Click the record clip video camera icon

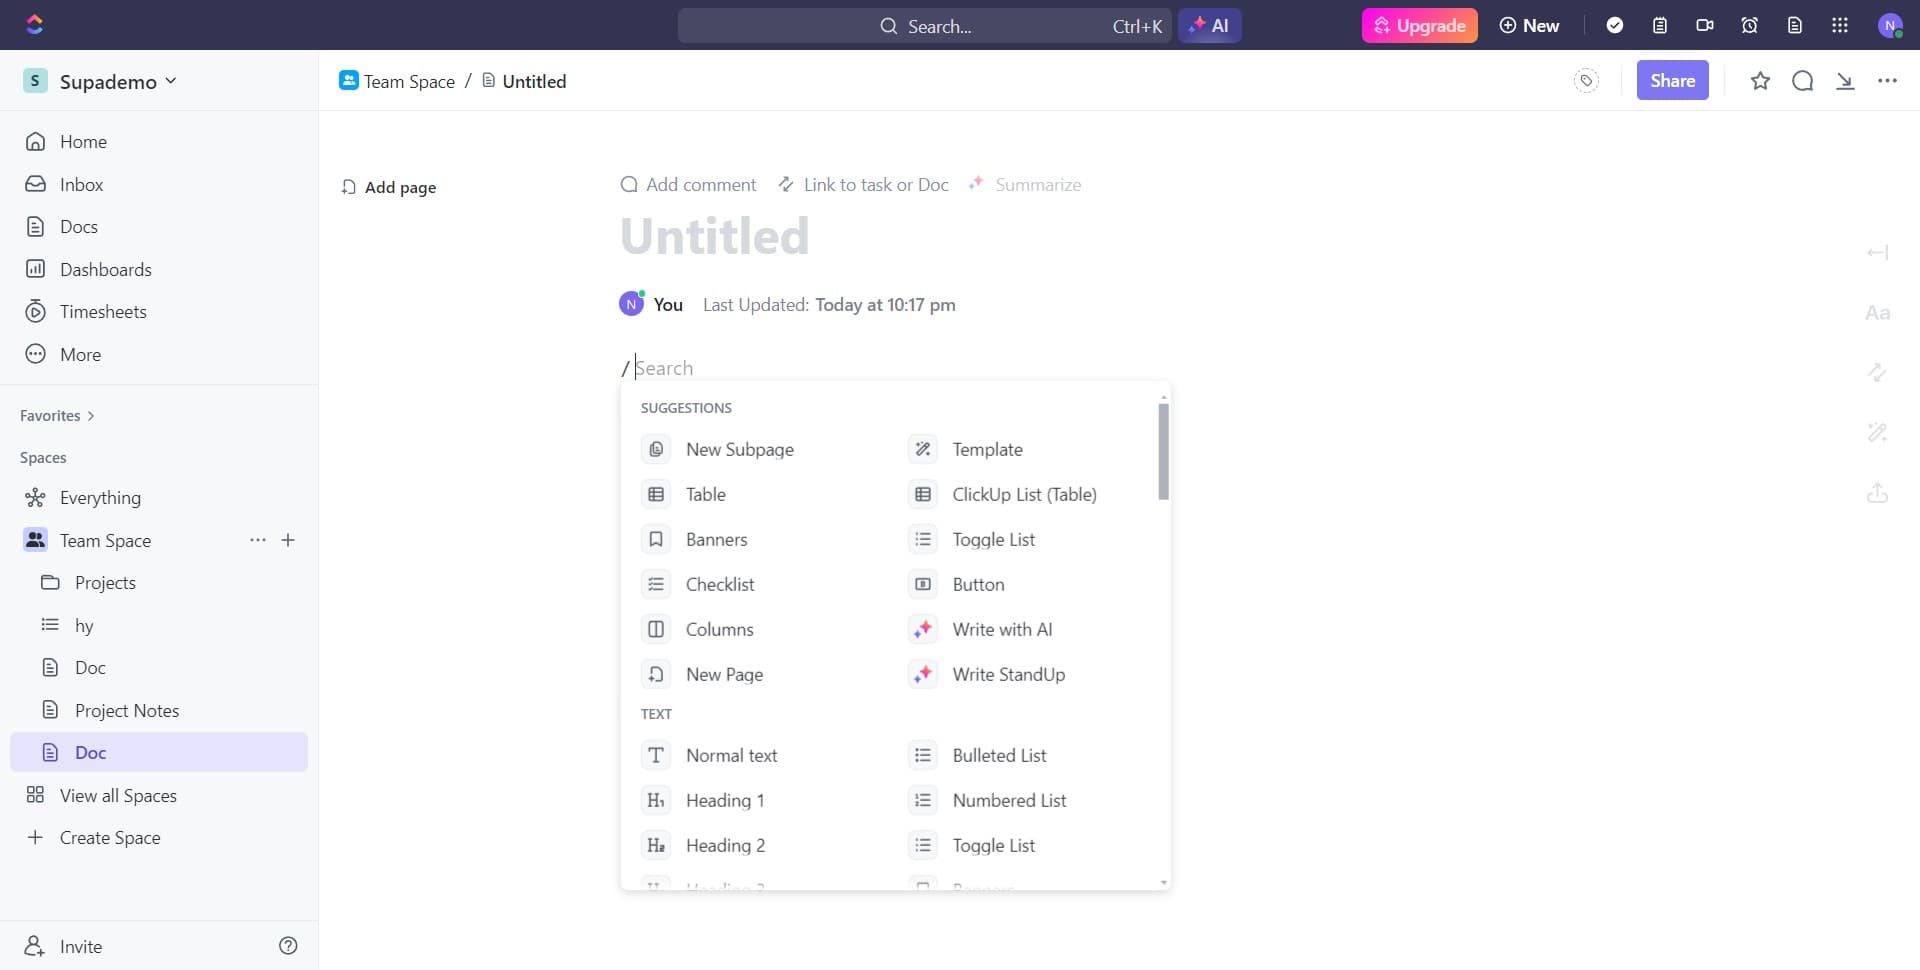pos(1704,26)
